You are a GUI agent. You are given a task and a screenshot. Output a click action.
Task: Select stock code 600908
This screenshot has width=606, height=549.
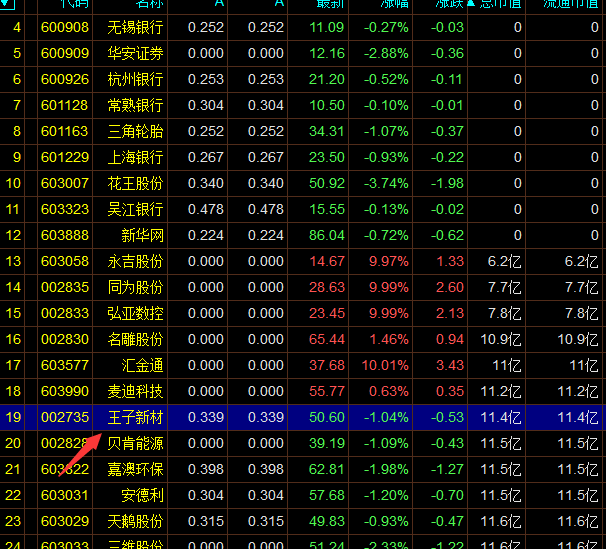point(65,27)
